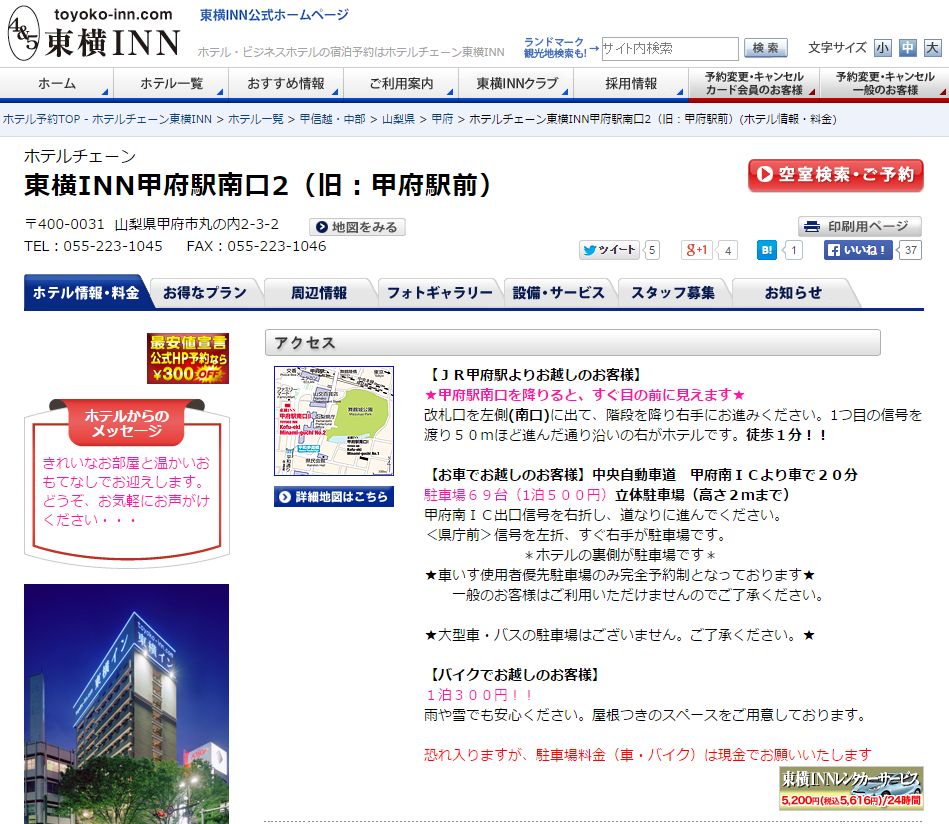The height and width of the screenshot is (824, 949).
Task: Set text size to 小
Action: tap(882, 48)
